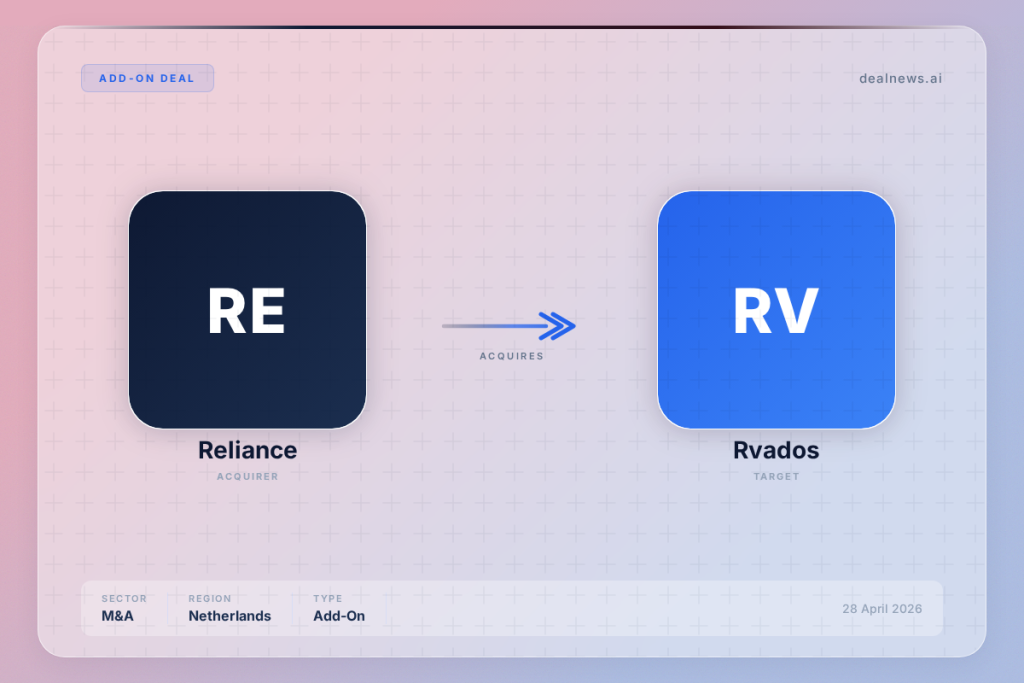This screenshot has height=683, width=1024.
Task: Select the TARGET label under Rvados
Action: click(x=776, y=477)
